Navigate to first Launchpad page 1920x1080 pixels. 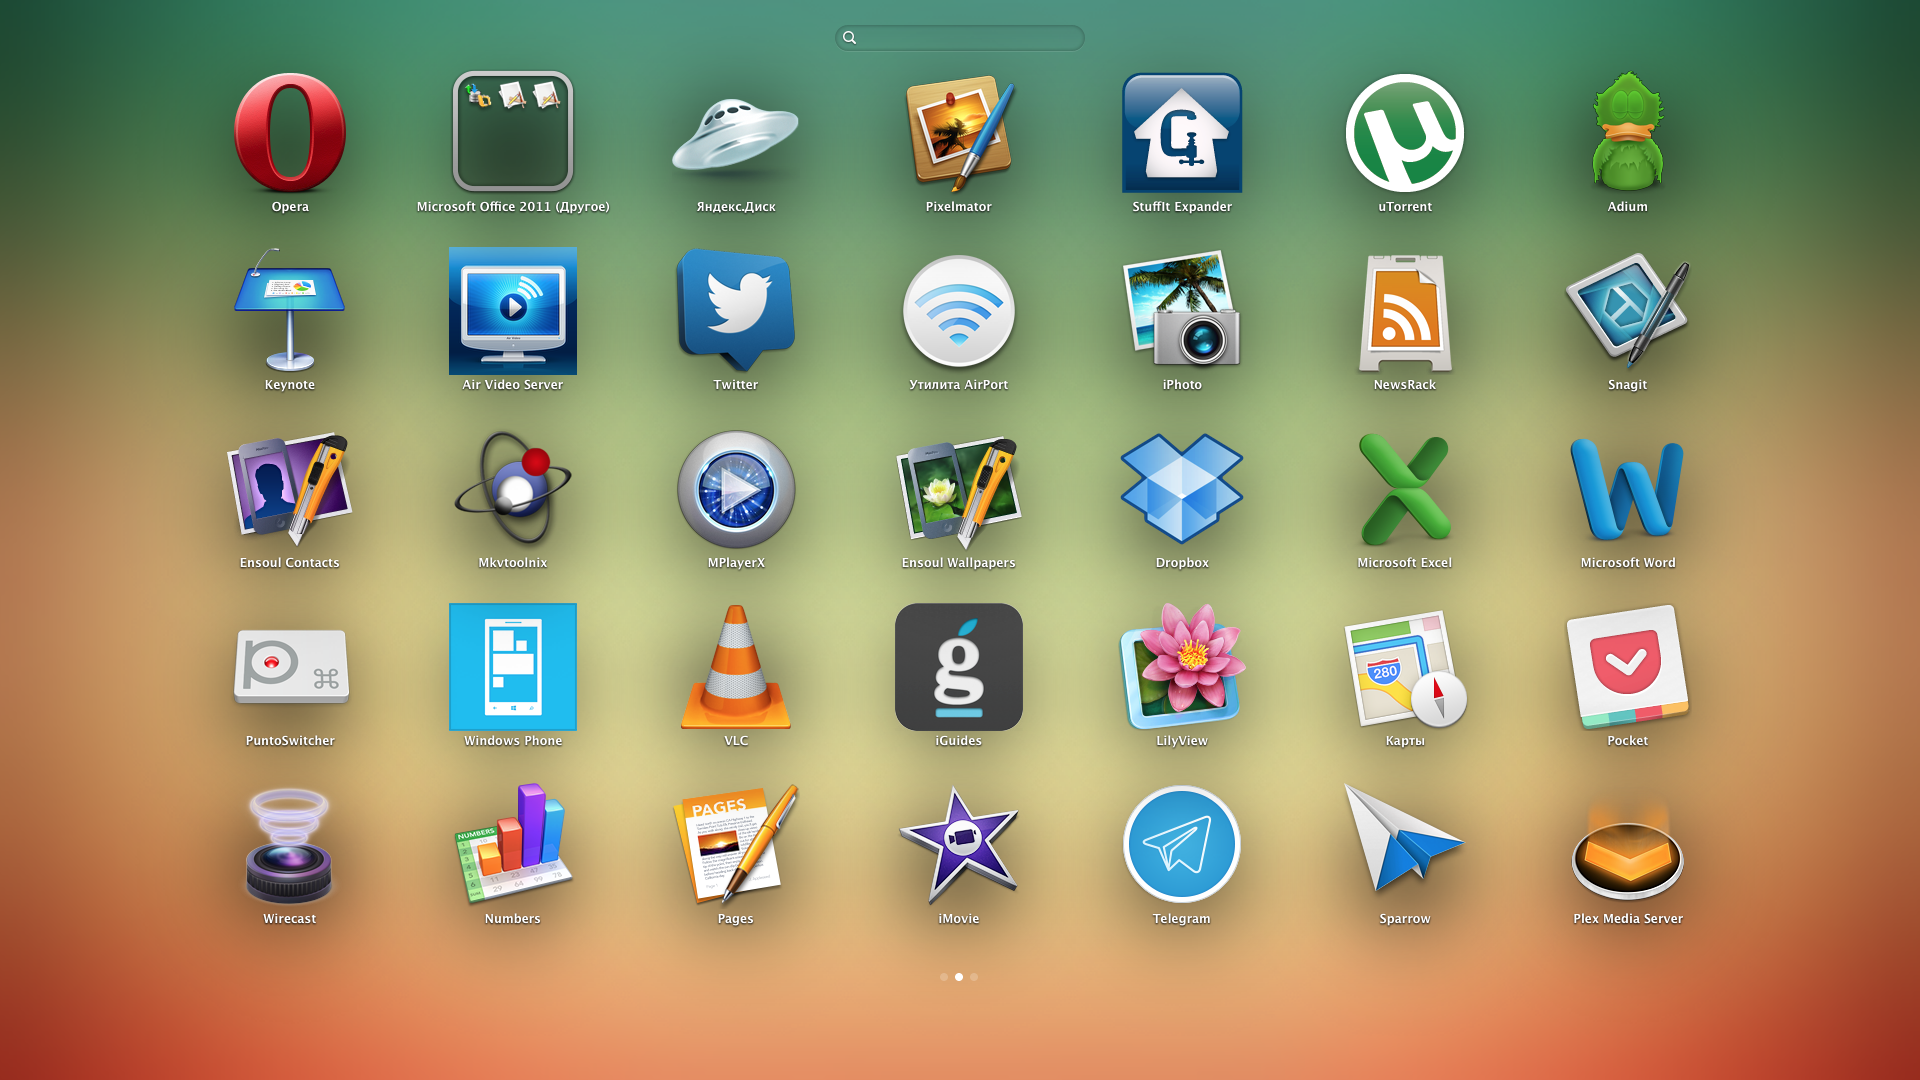coord(943,976)
